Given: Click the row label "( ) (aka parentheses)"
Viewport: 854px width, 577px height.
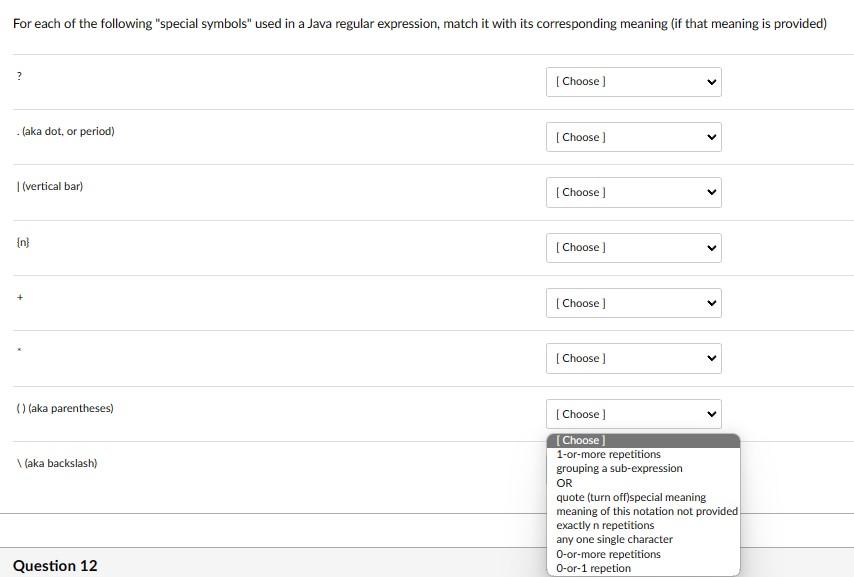Looking at the screenshot, I should click(64, 408).
